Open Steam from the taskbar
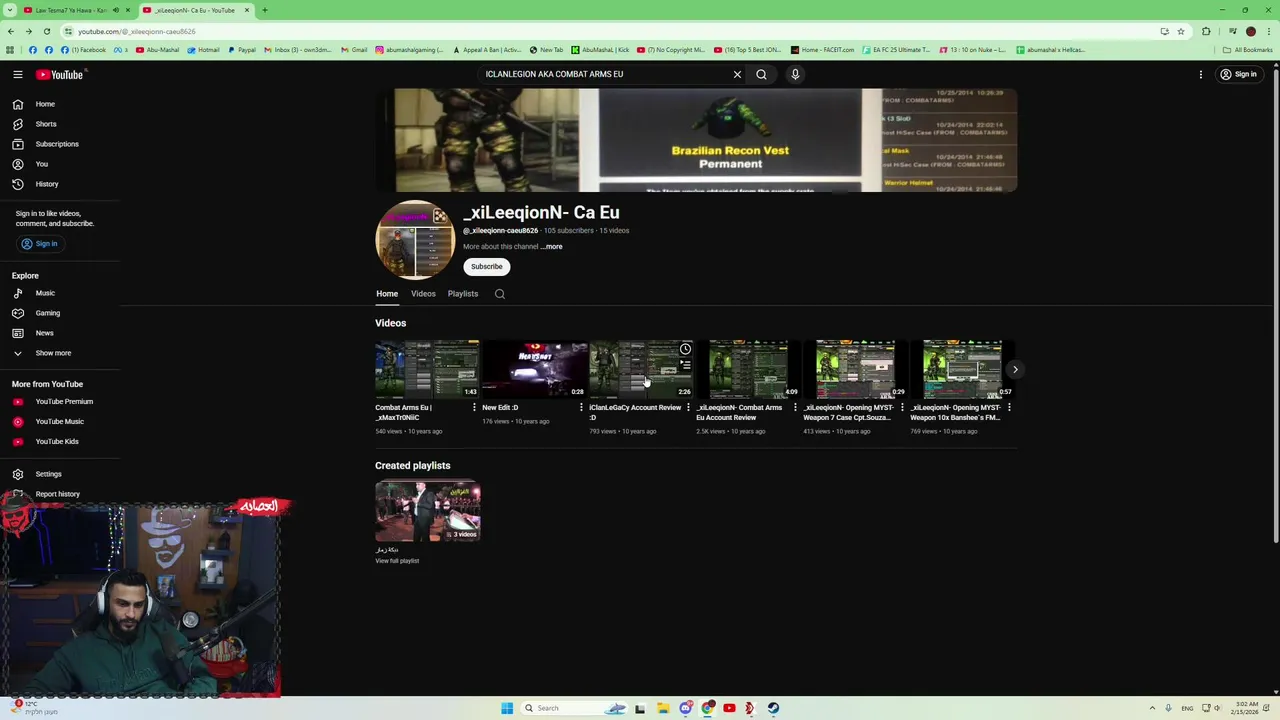 pyautogui.click(x=773, y=708)
